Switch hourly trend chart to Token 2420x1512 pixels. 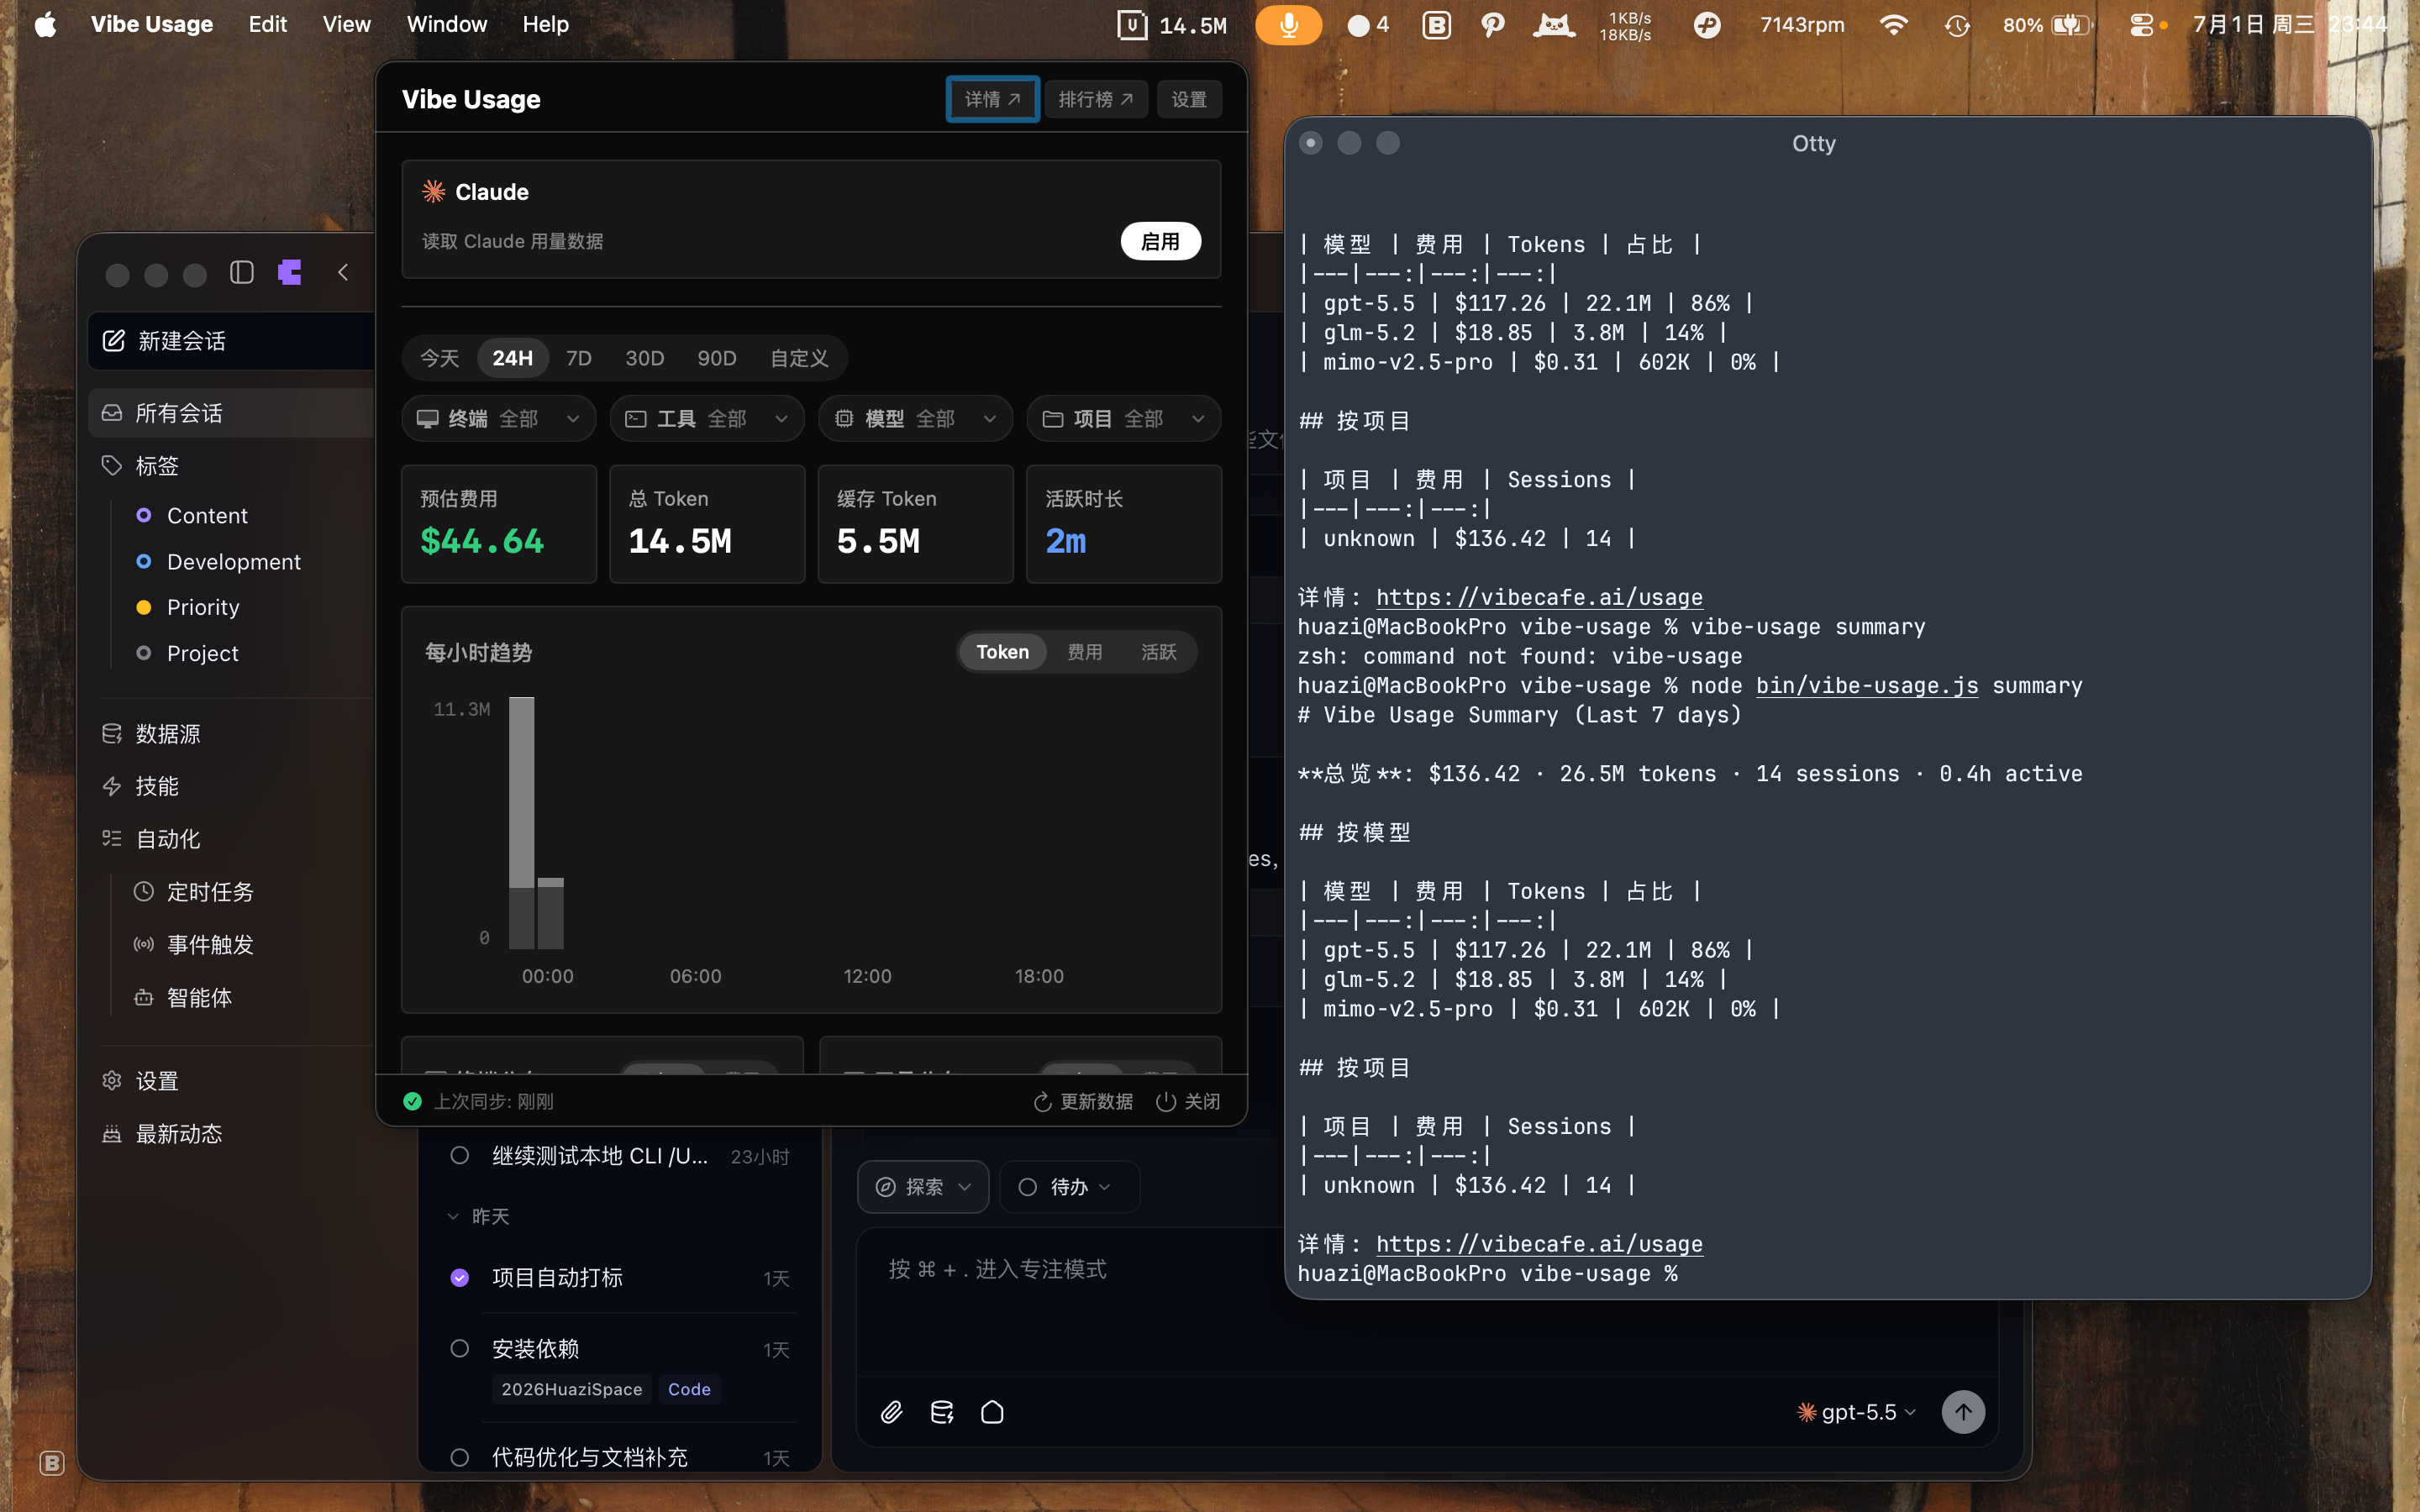(1002, 652)
